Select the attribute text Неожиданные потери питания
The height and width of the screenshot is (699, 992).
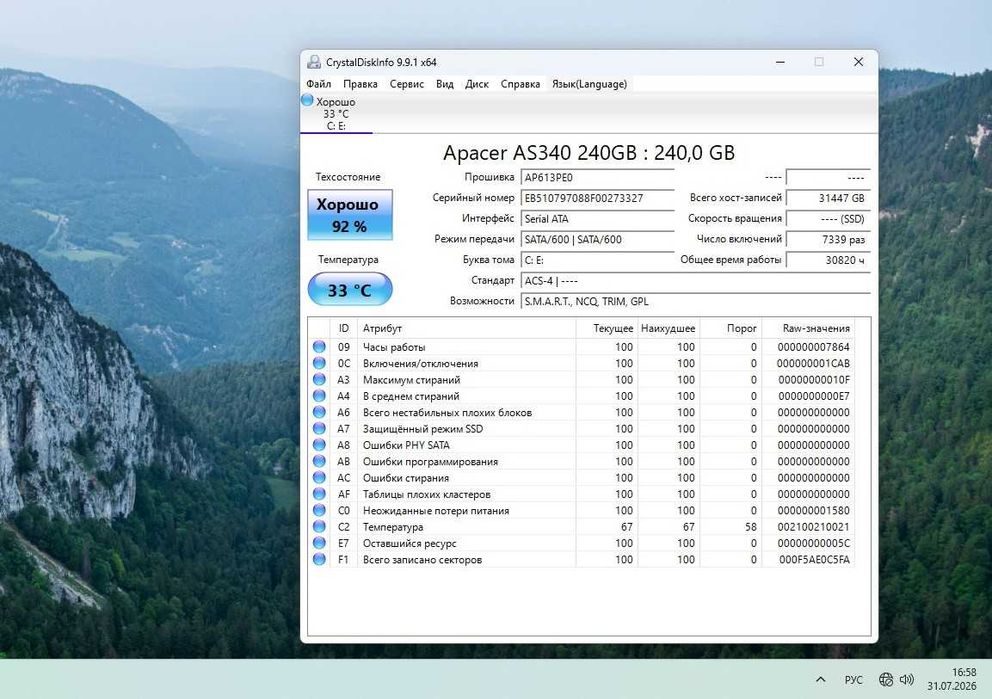coord(436,510)
